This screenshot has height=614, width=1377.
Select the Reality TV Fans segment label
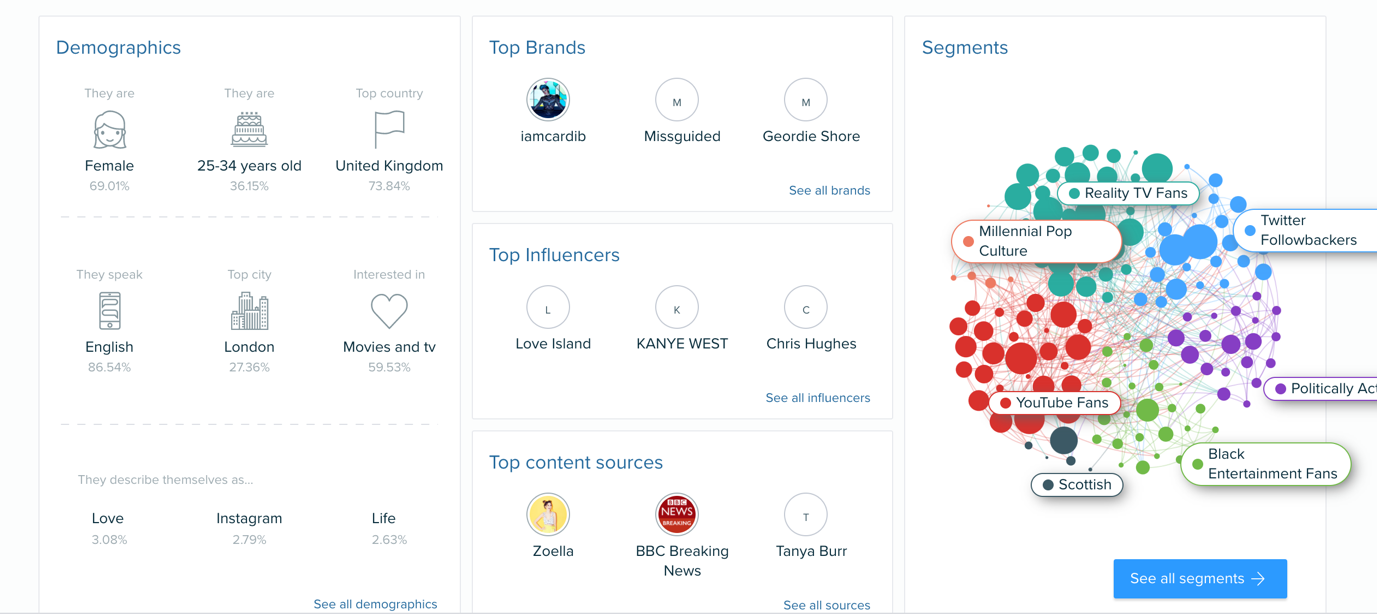click(1127, 193)
